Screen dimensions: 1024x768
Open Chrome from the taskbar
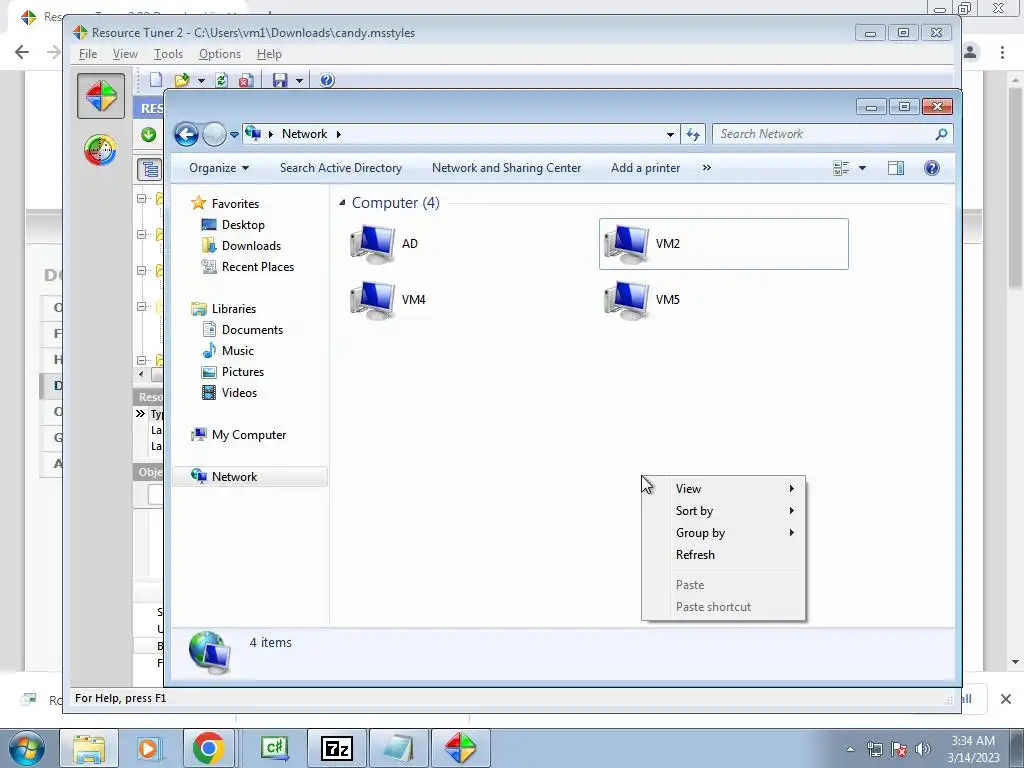[x=208, y=748]
